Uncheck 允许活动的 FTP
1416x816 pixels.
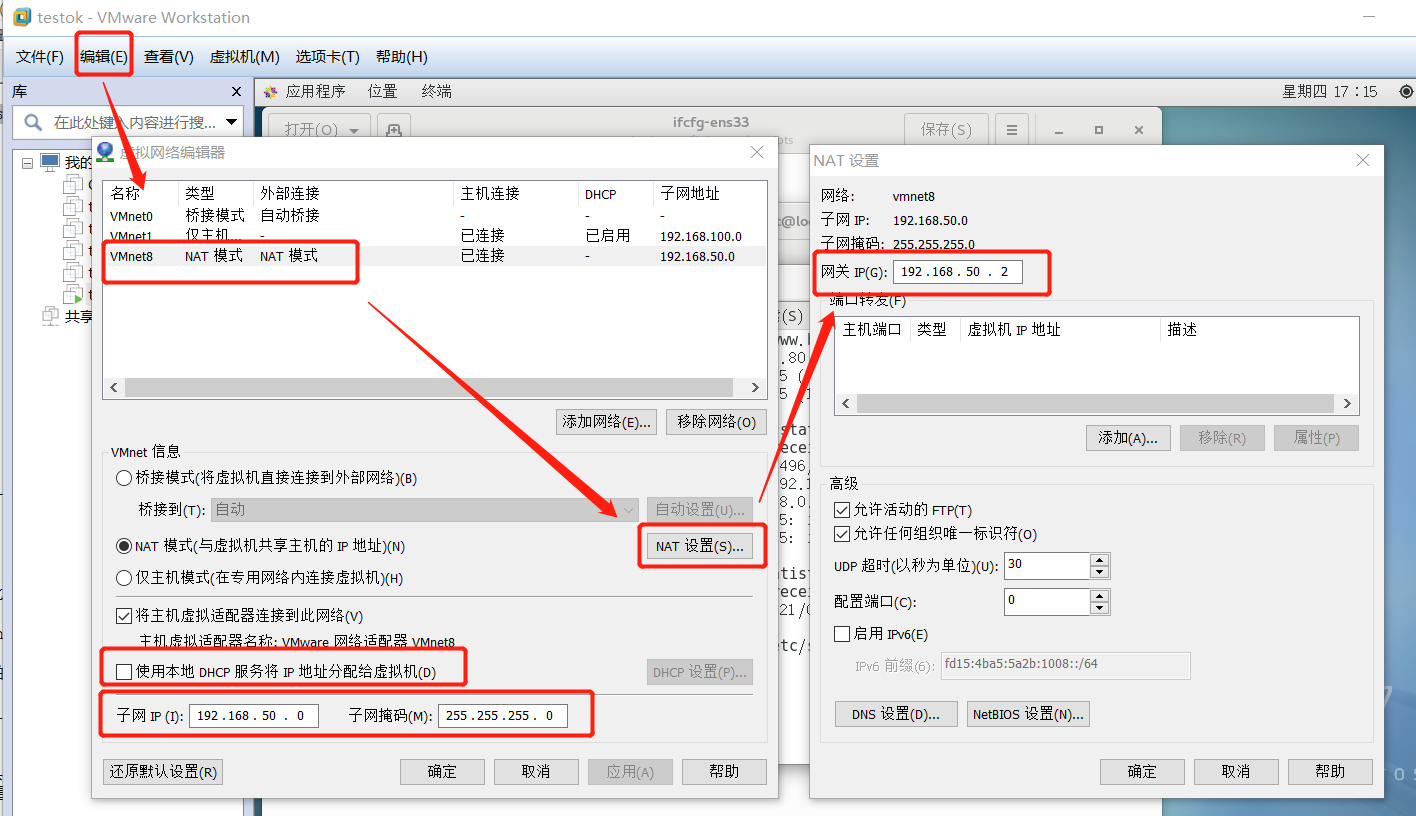tap(842, 510)
